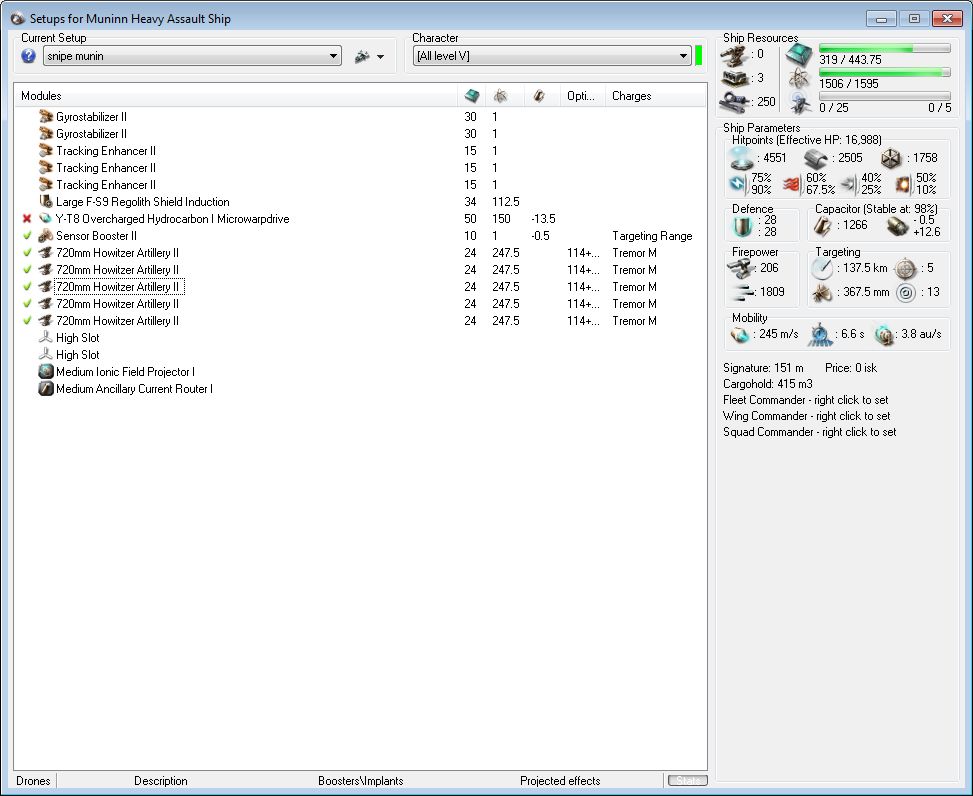The height and width of the screenshot is (796, 973).
Task: Sort by the powergrid column header icon
Action: 500,96
